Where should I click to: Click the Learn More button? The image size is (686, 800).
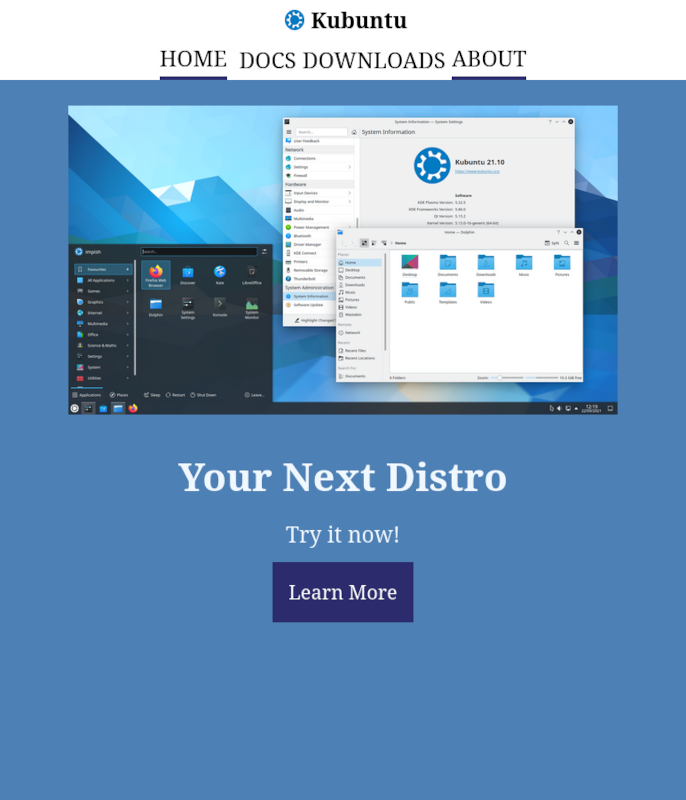point(343,592)
